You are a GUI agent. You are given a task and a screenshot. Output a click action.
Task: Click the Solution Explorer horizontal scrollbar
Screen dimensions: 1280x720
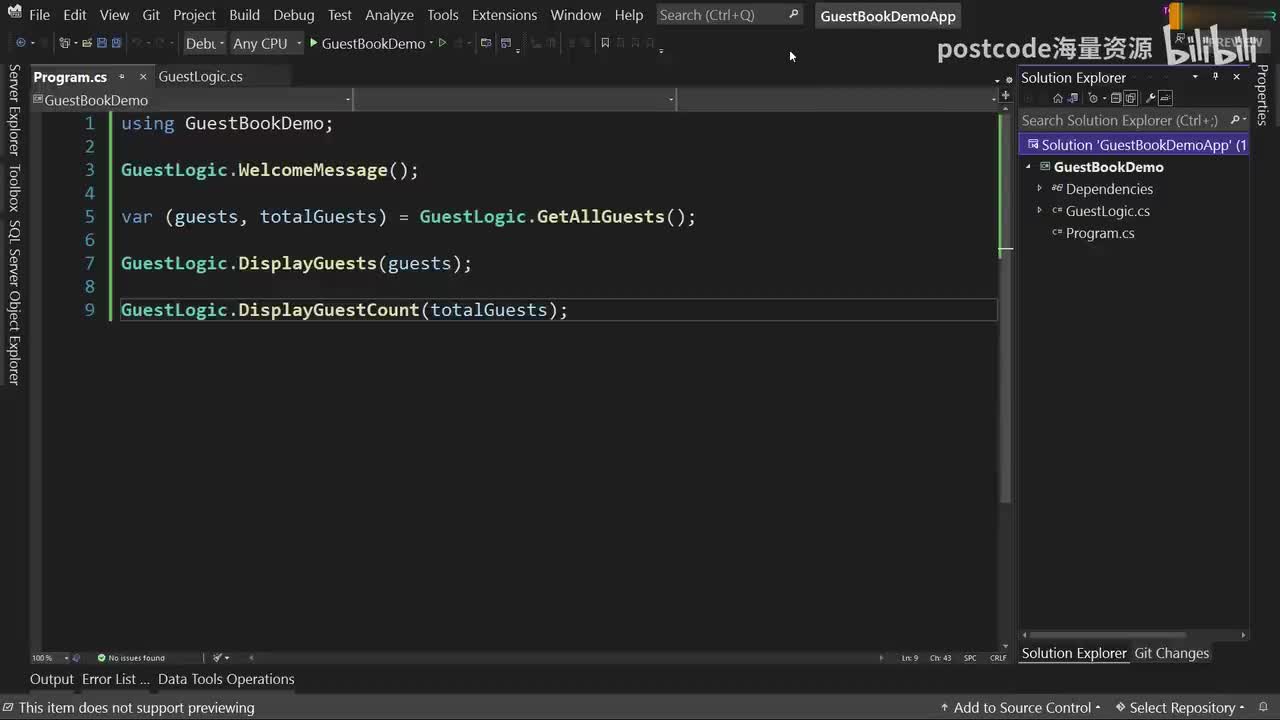(1108, 634)
